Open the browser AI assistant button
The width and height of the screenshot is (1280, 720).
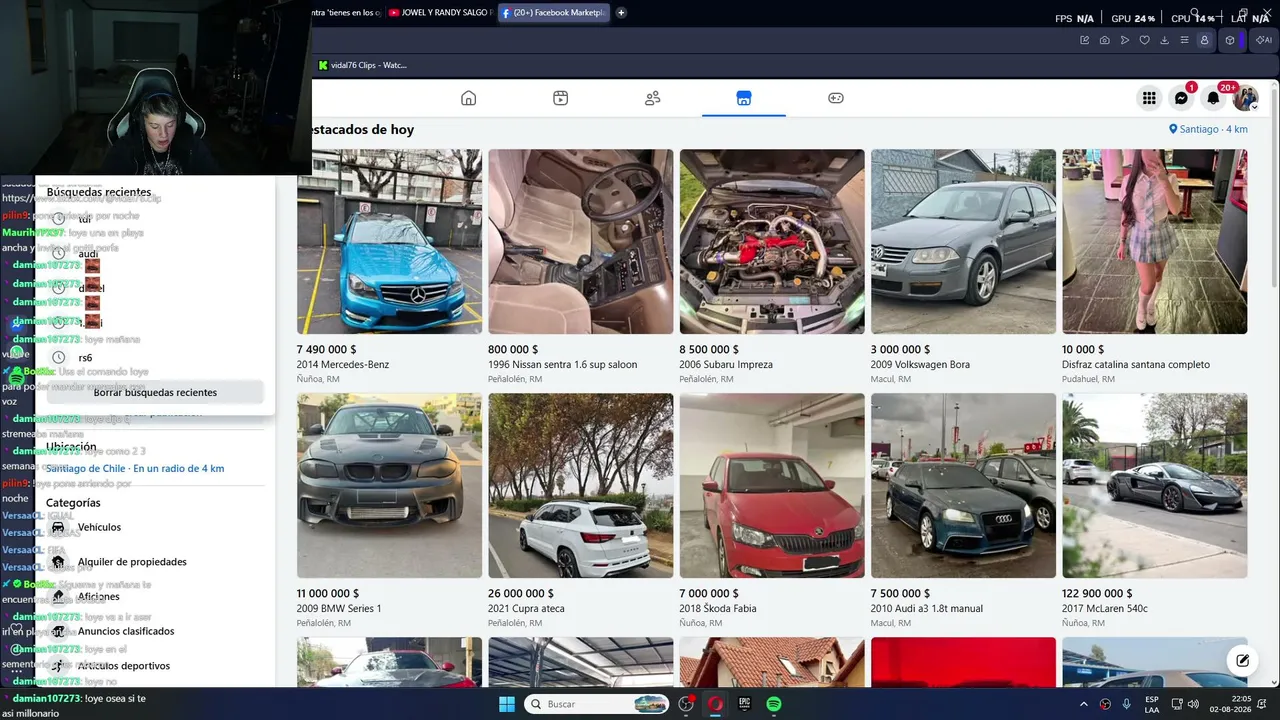1264,40
